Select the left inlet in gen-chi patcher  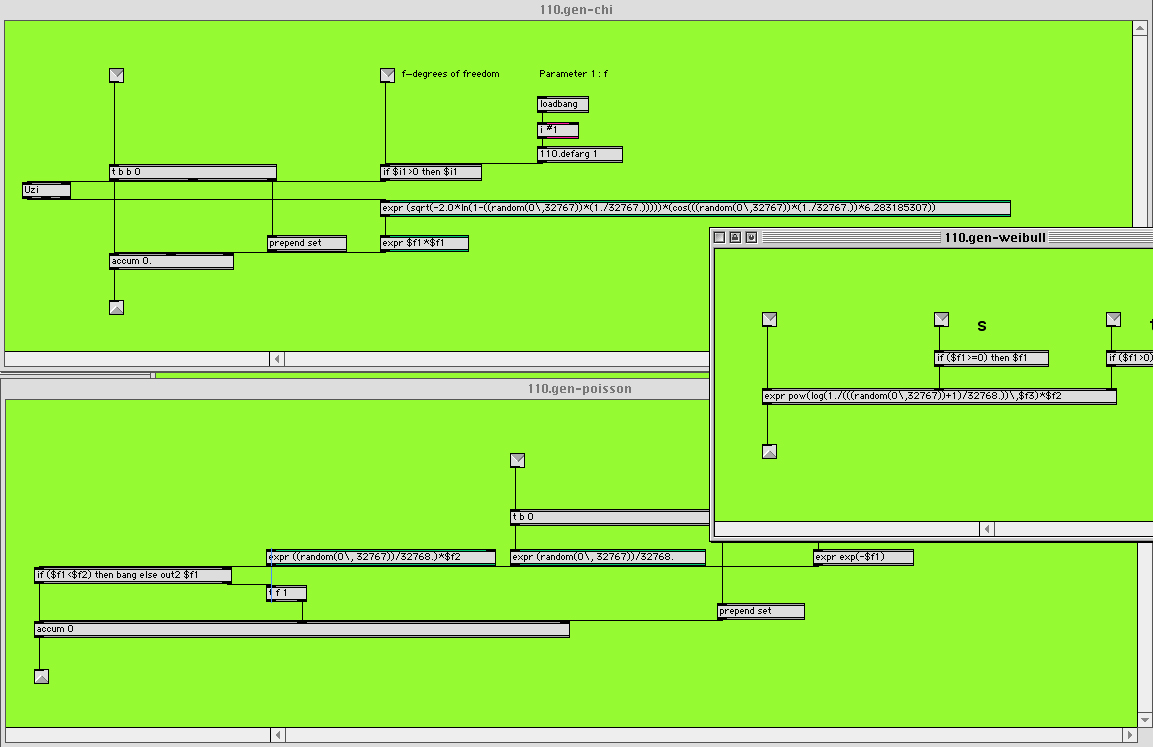click(x=116, y=75)
